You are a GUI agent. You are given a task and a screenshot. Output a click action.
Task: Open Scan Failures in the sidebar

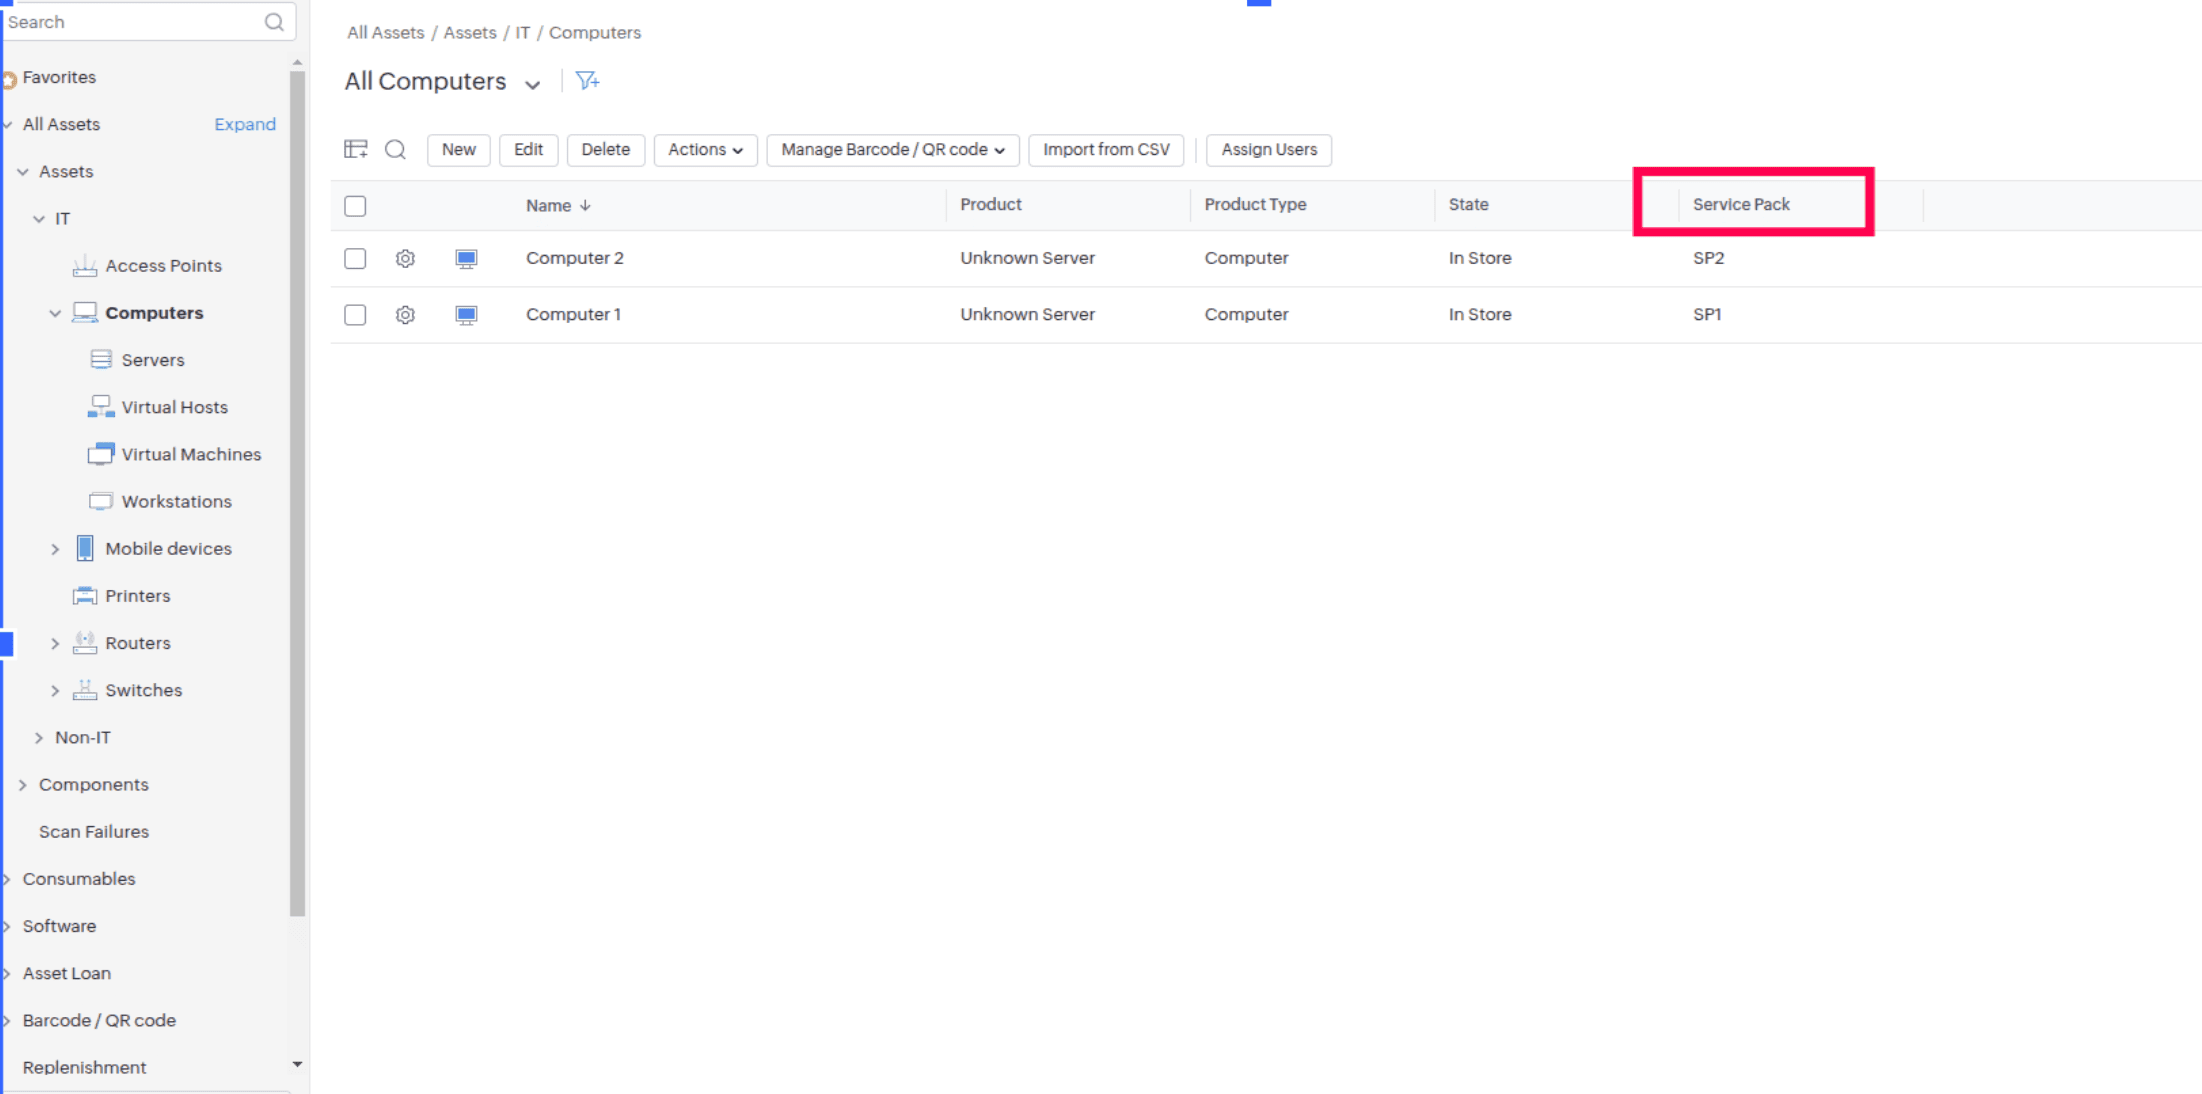coord(94,832)
